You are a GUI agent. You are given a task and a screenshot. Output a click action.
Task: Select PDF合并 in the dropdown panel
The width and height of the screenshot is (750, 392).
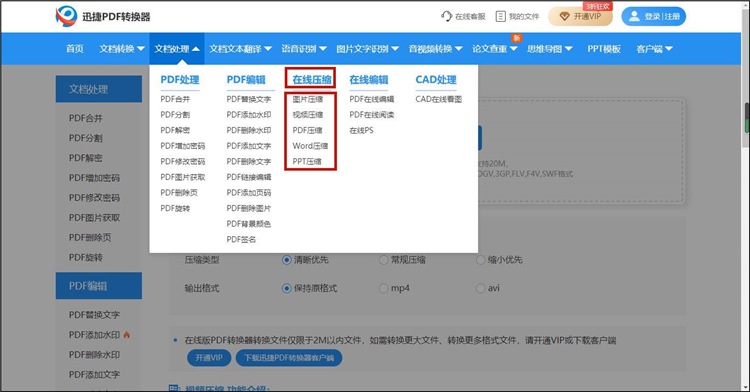175,99
